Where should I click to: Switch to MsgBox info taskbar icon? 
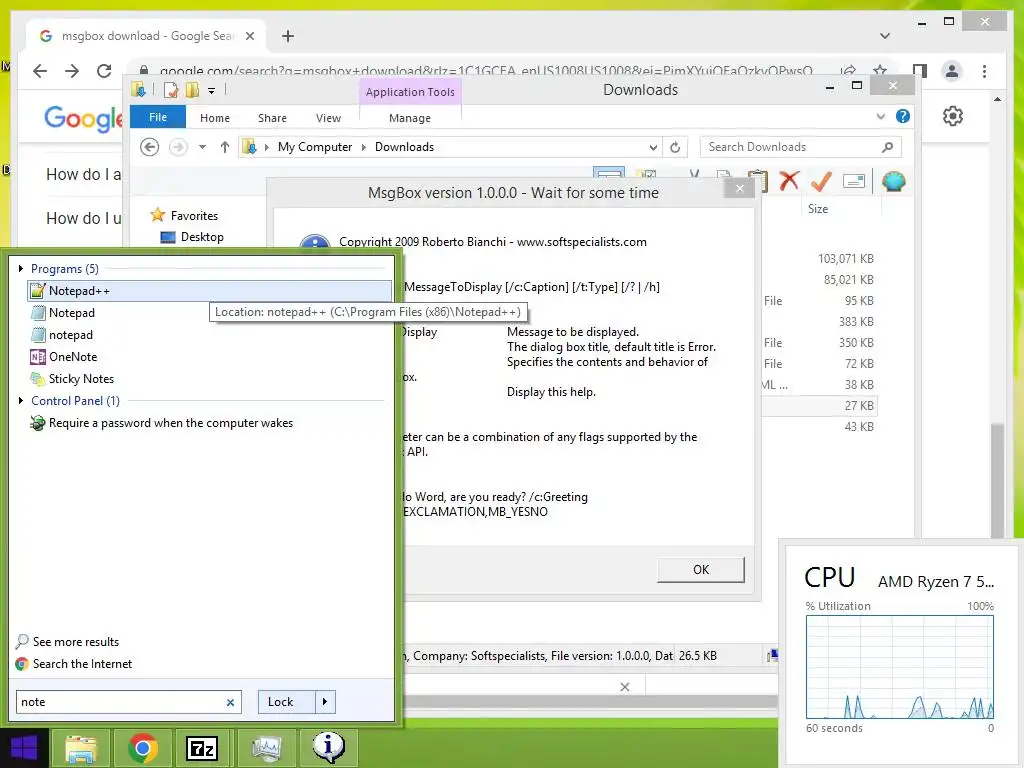coord(328,748)
